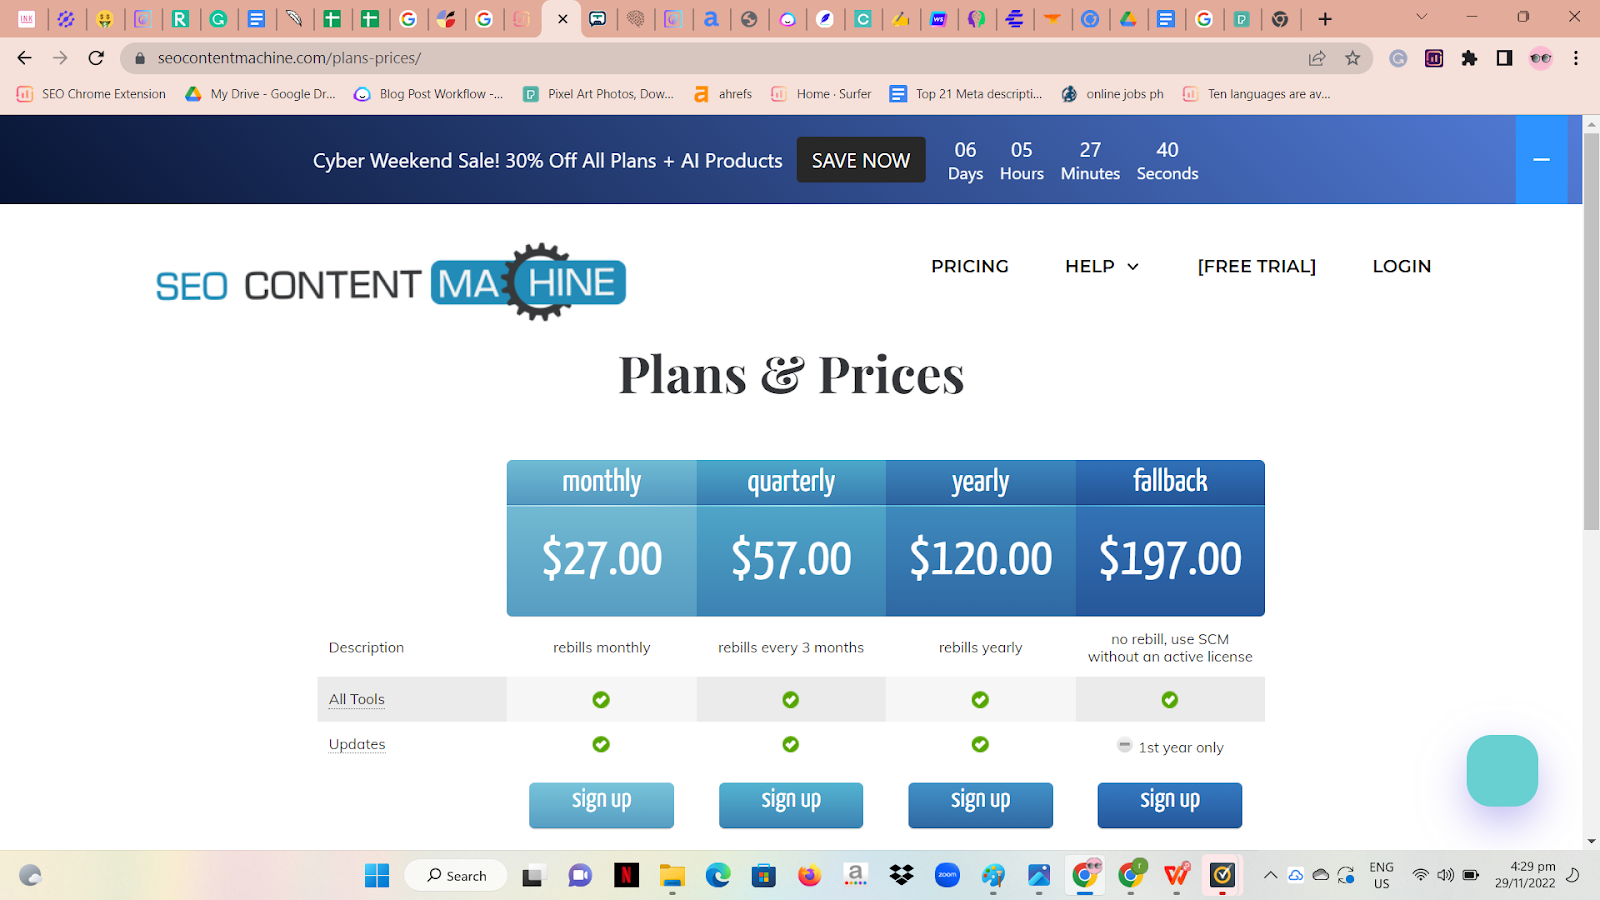Viewport: 1600px width, 900px height.
Task: Sign up for the monthly plan
Action: pos(601,805)
